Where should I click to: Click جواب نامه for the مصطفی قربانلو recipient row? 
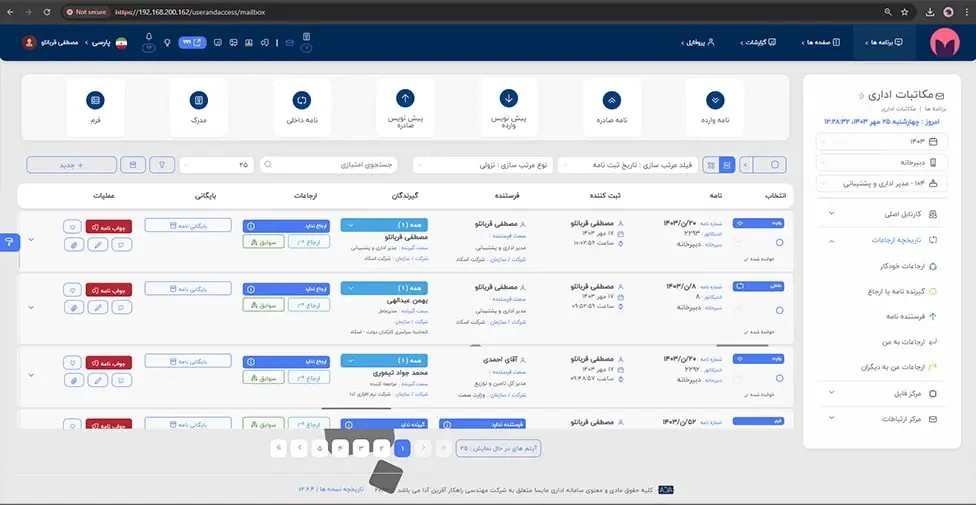(x=108, y=225)
